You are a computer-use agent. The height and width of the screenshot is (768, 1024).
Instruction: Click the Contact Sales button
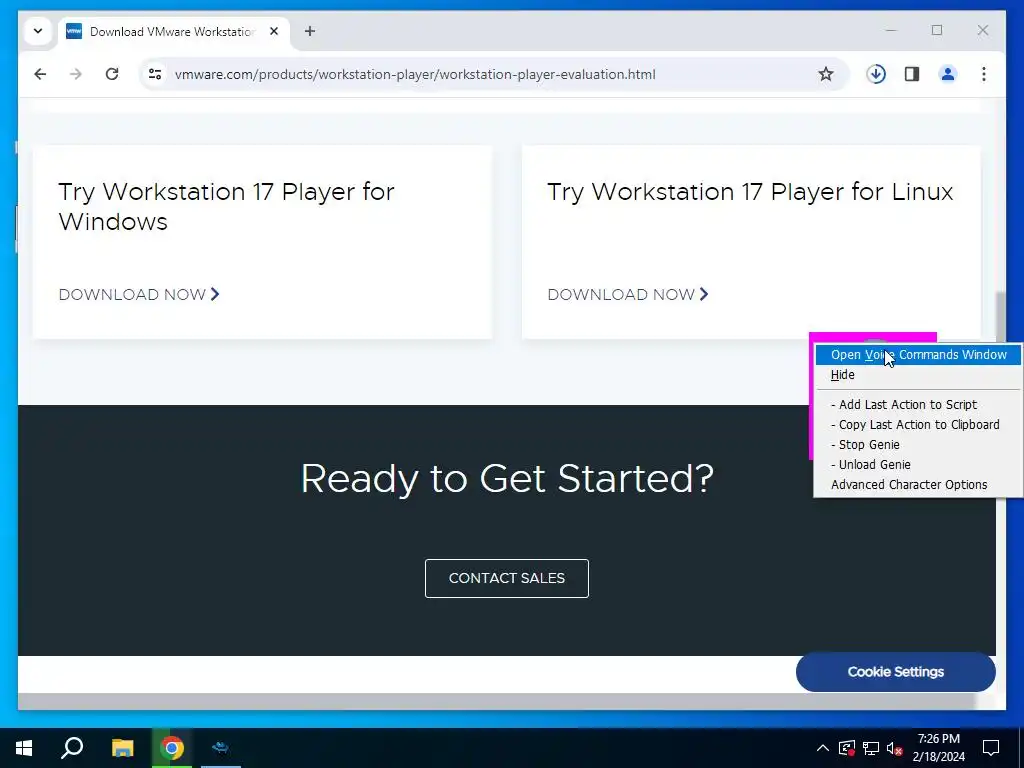pos(507,578)
